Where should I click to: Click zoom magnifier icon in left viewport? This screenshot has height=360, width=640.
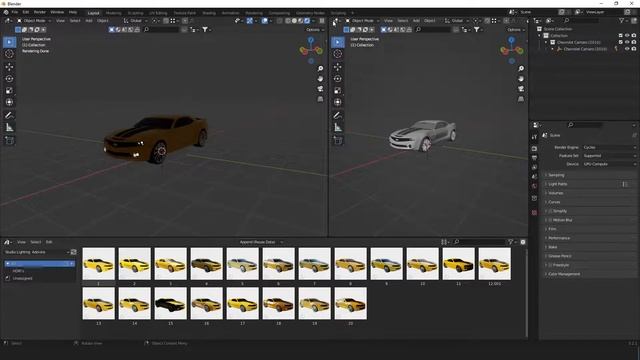click(x=320, y=69)
